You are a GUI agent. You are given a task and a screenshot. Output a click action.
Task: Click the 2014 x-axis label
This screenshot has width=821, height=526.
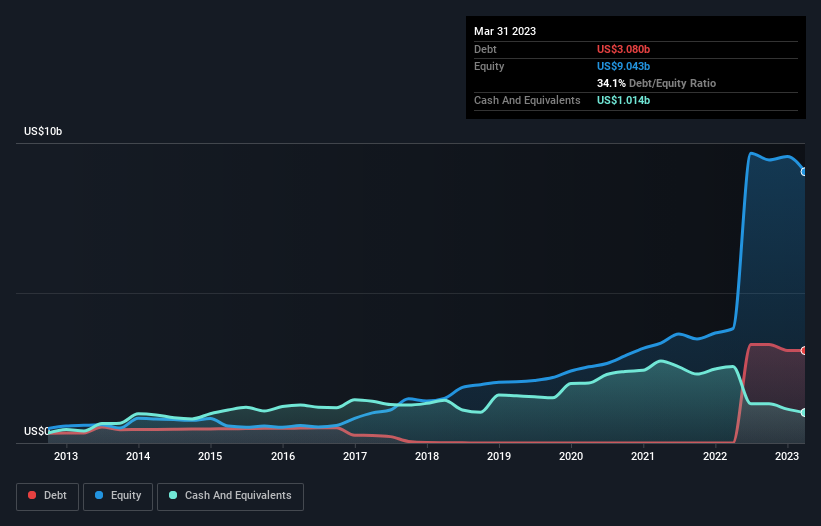coord(138,456)
